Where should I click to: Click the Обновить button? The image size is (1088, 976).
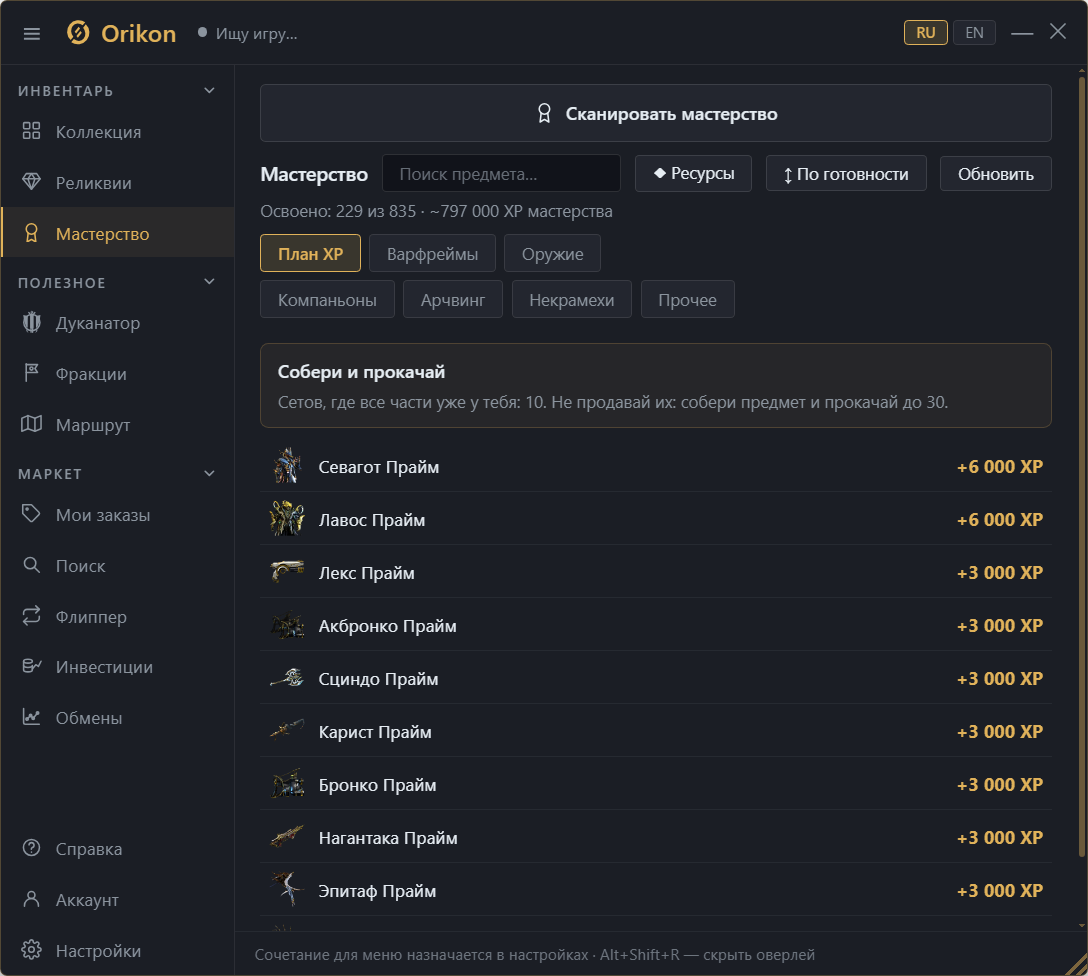996,173
